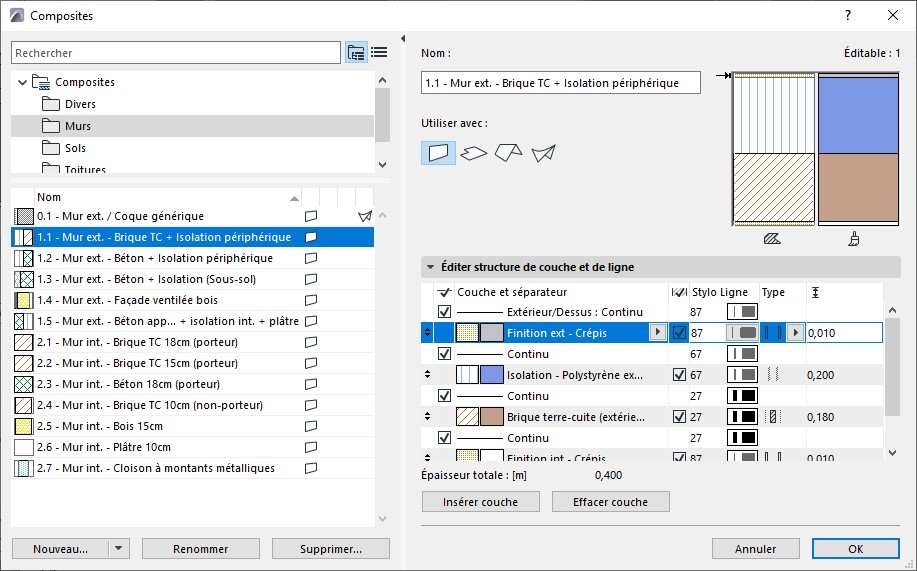Viewport: 917px width, 571px height.
Task: Toggle Continu separator checkbox below Brique terre-cuite
Action: point(444,438)
